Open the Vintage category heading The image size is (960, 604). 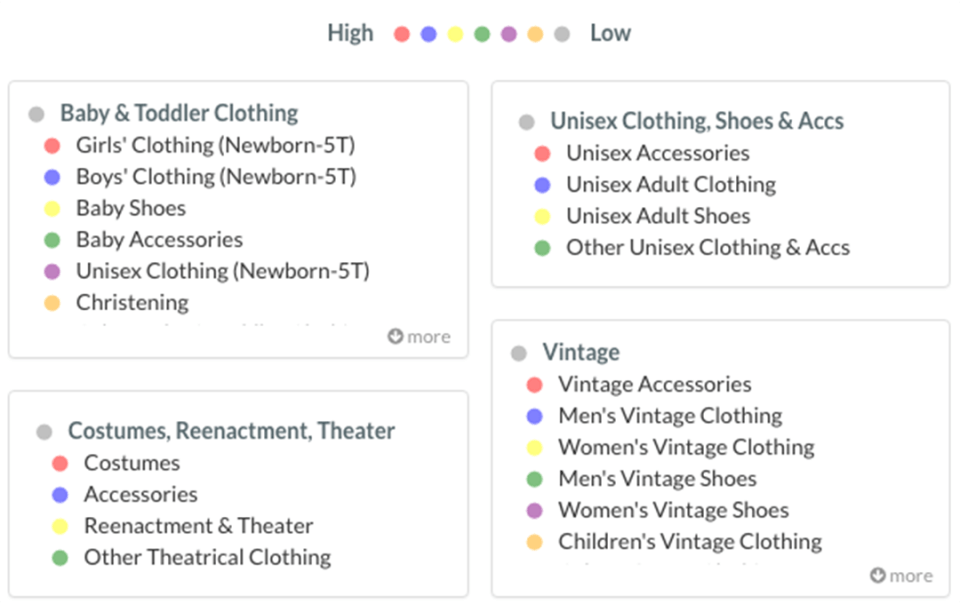point(581,352)
